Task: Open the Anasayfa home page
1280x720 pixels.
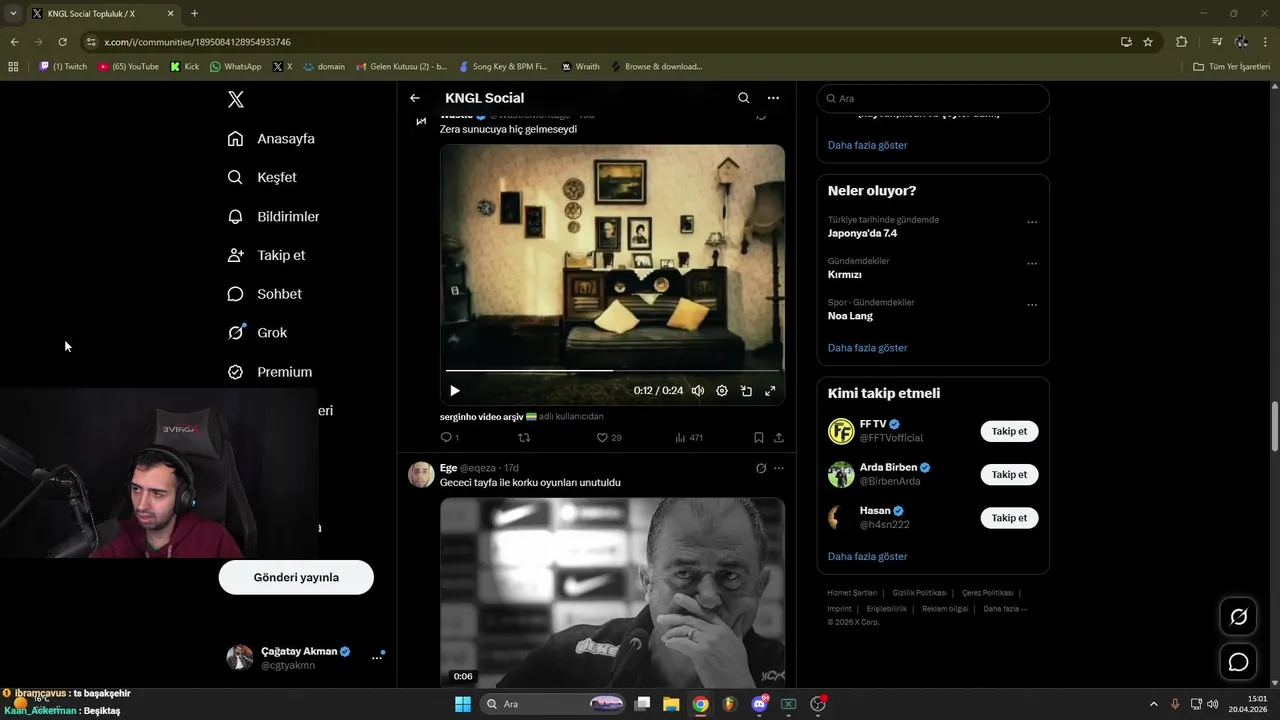Action: [271, 139]
